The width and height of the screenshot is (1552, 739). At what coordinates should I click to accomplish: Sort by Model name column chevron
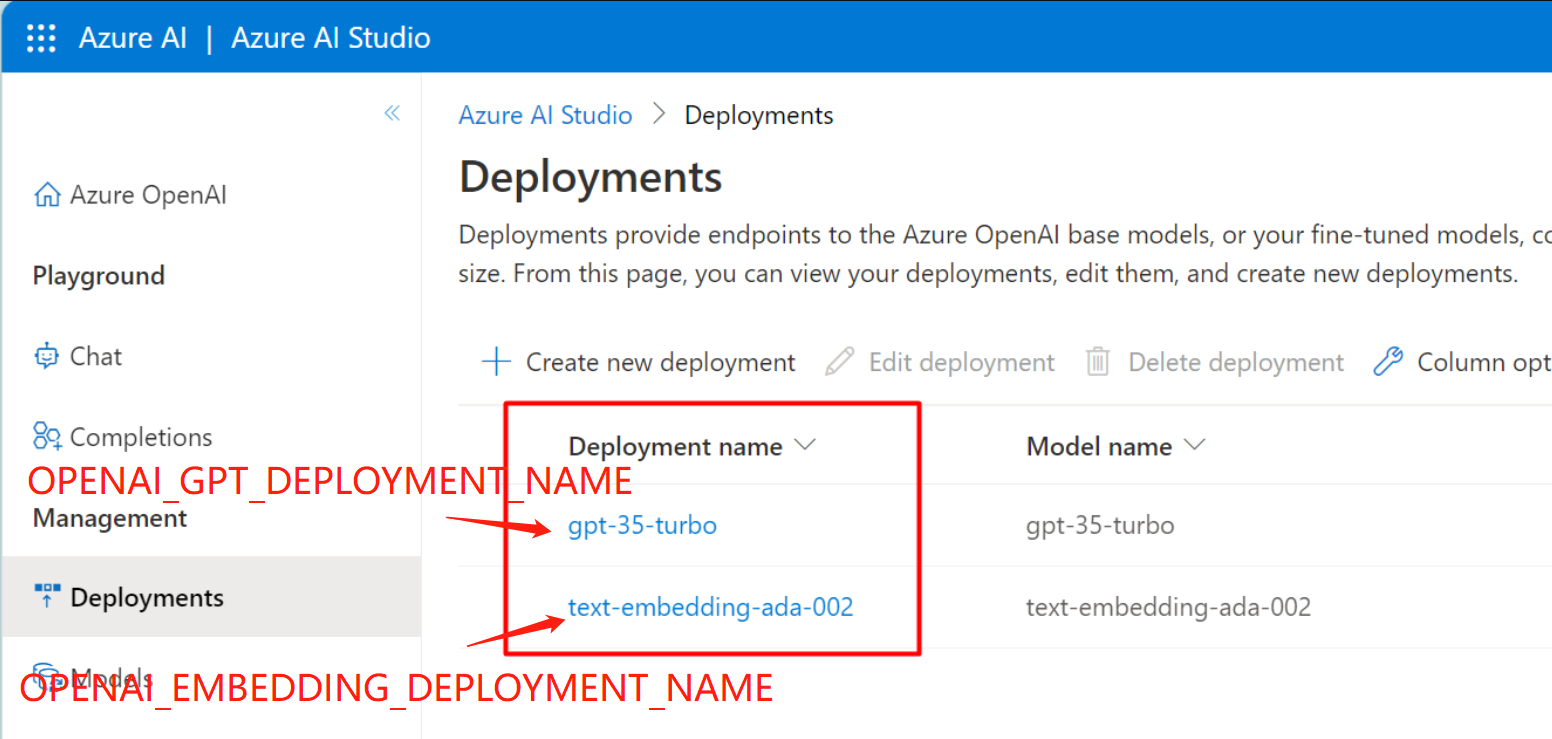tap(1194, 446)
